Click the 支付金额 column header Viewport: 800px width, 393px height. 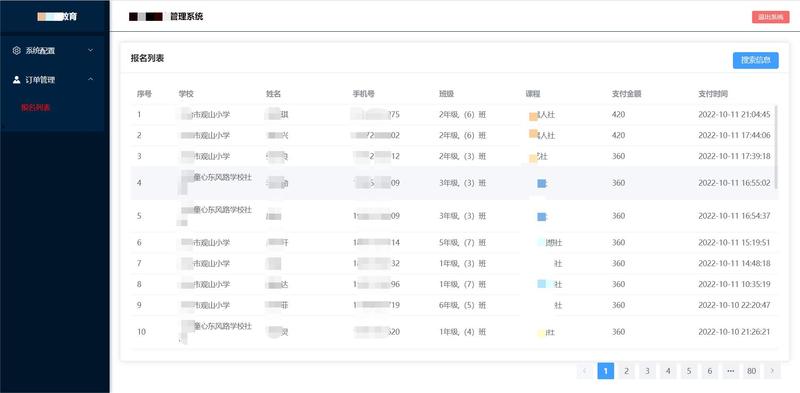pos(627,94)
